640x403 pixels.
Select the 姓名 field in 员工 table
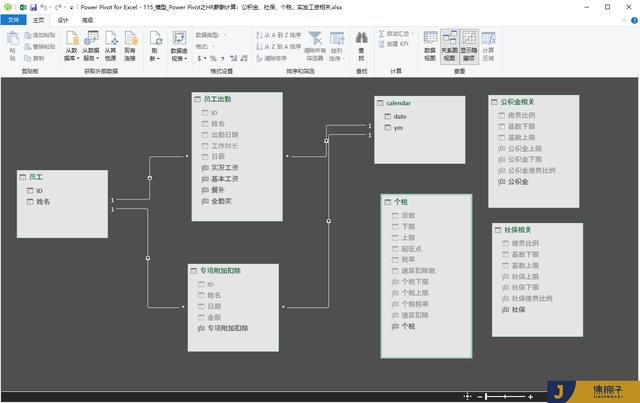pyautogui.click(x=43, y=202)
